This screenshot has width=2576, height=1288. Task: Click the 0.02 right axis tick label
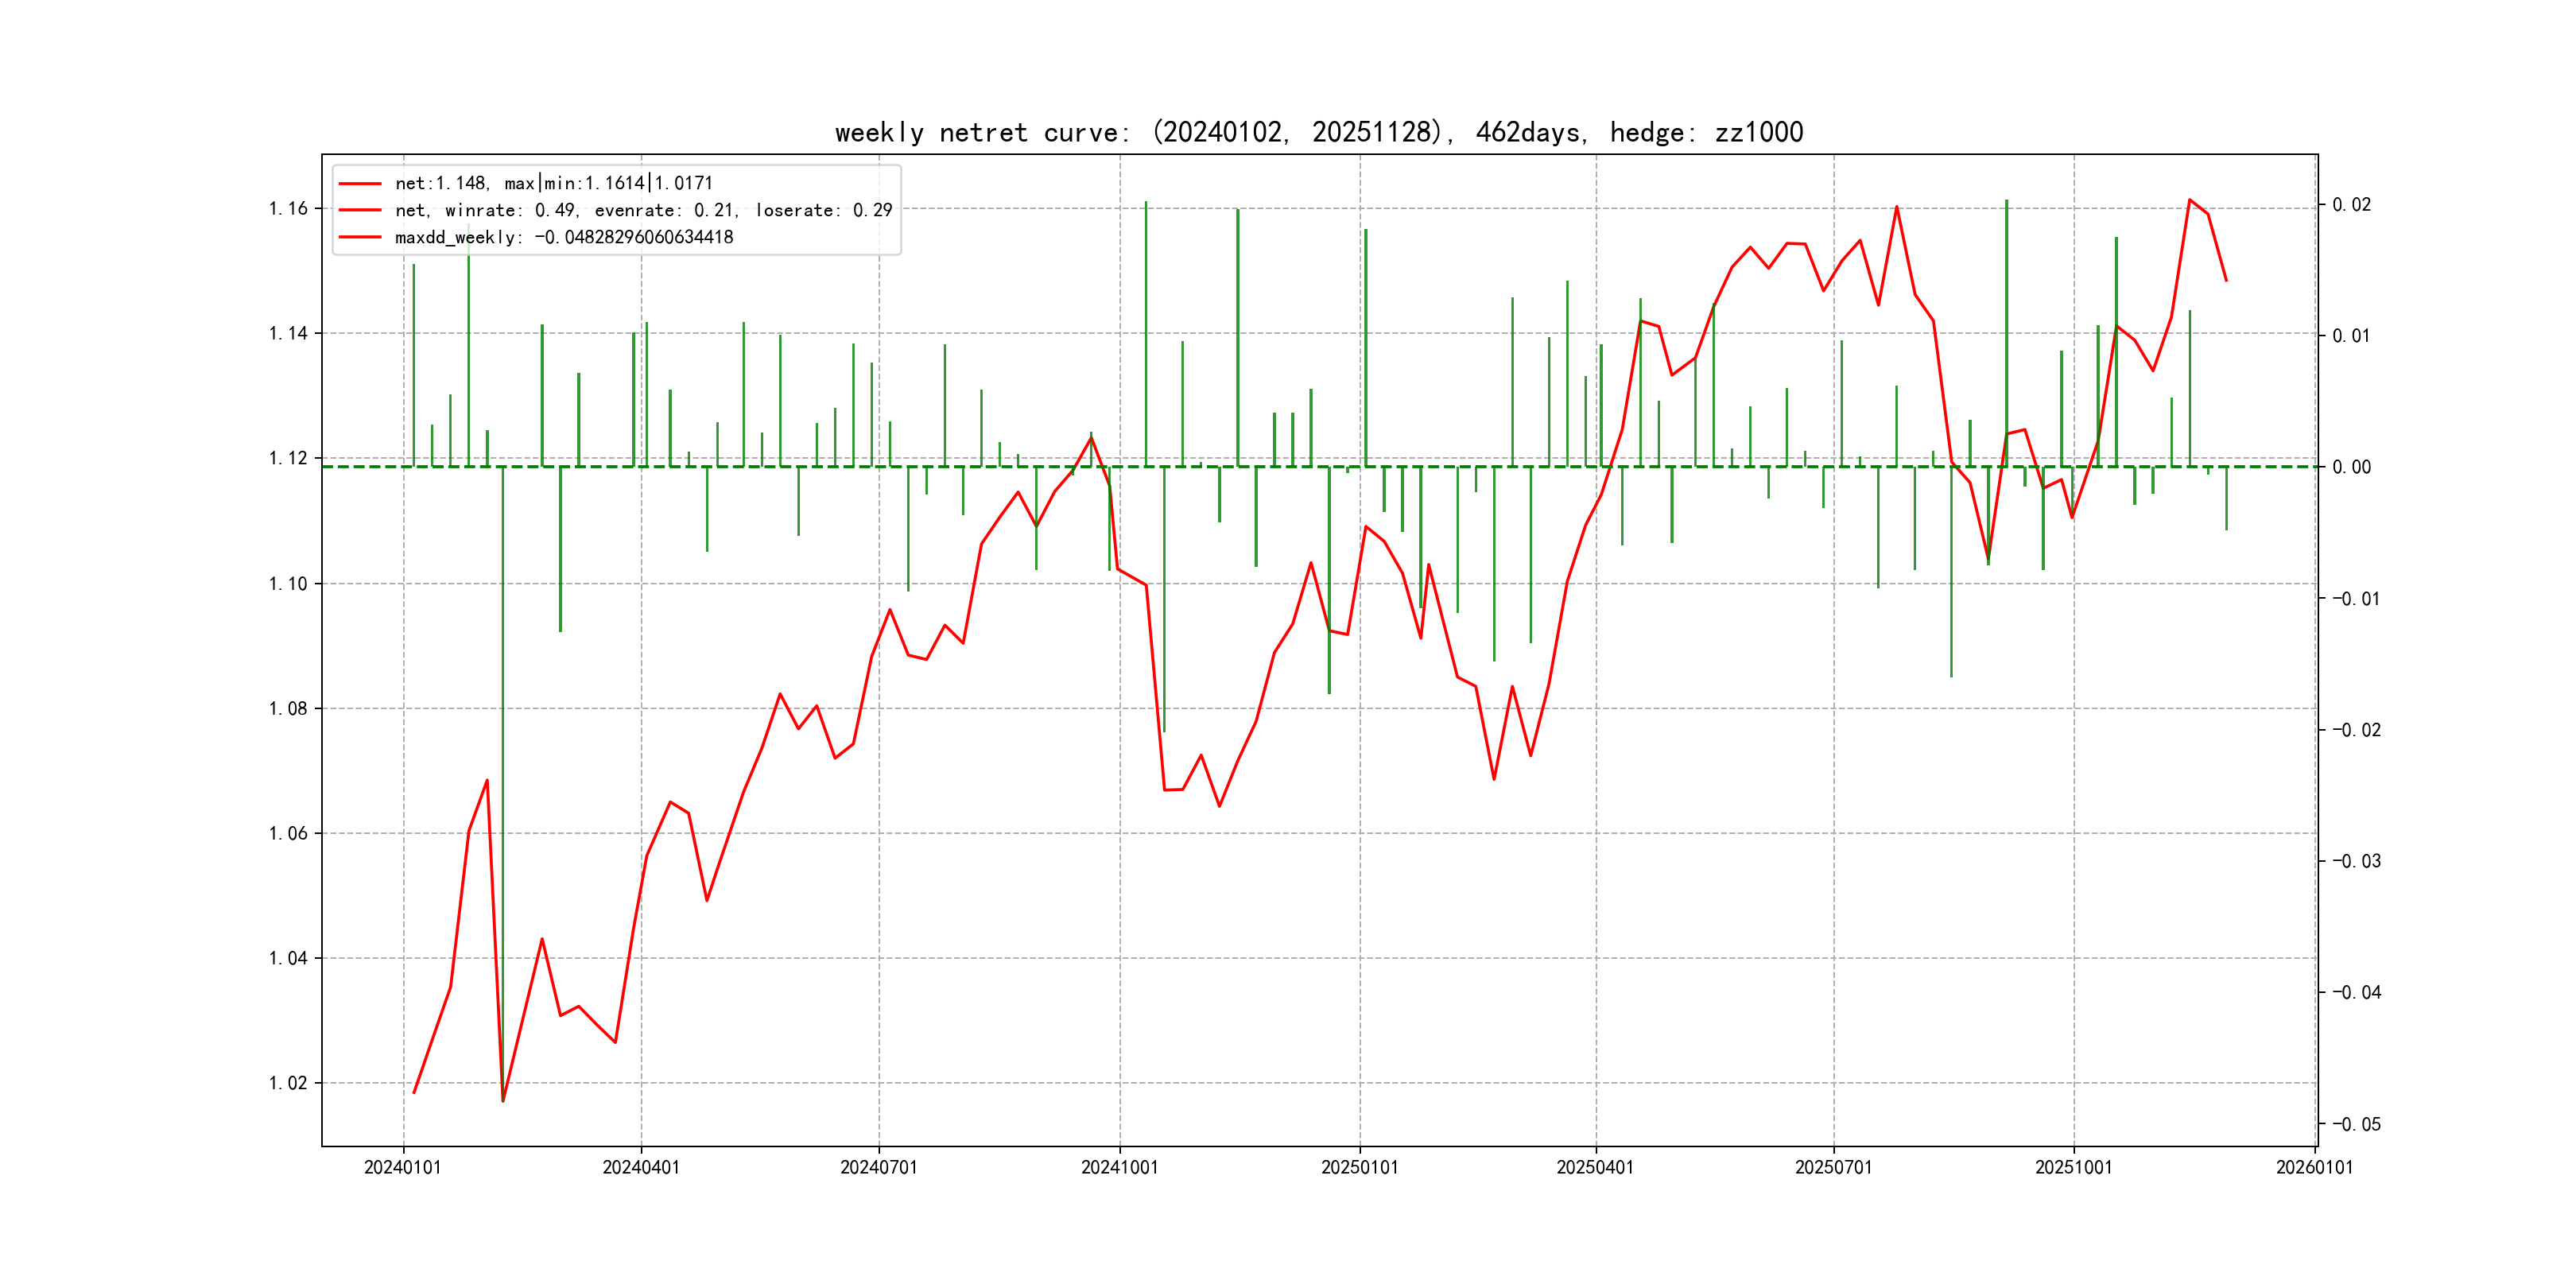(2351, 205)
